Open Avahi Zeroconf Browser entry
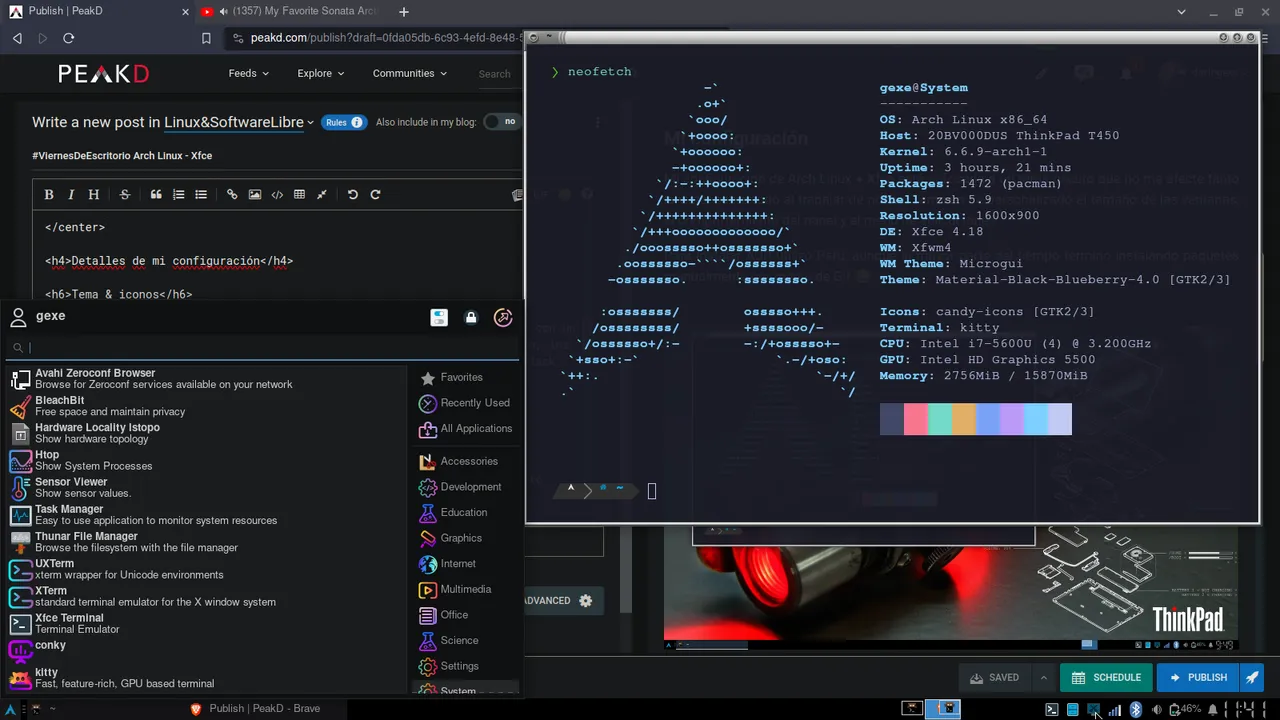 205,378
